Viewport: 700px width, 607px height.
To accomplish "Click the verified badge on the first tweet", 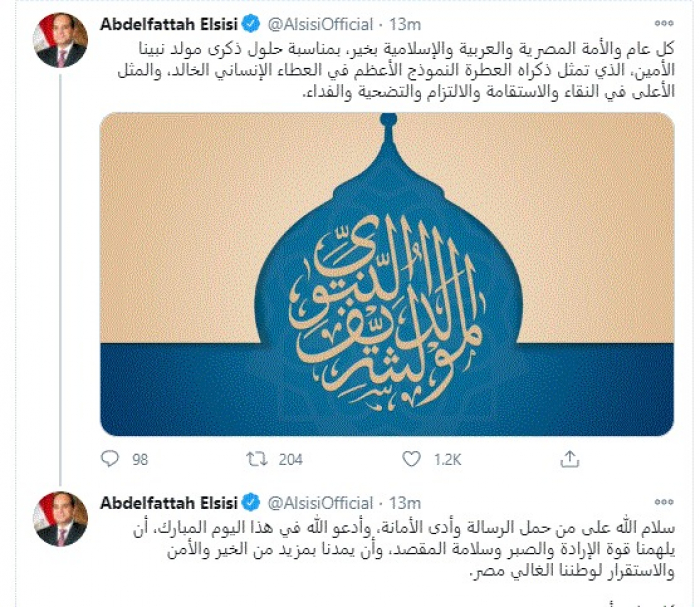I will 252,22.
